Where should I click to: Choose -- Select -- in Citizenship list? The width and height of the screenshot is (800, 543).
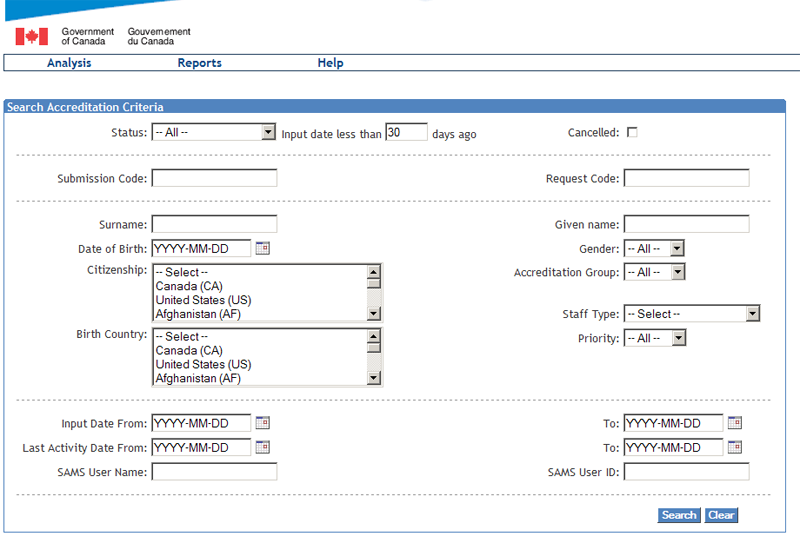[x=260, y=272]
